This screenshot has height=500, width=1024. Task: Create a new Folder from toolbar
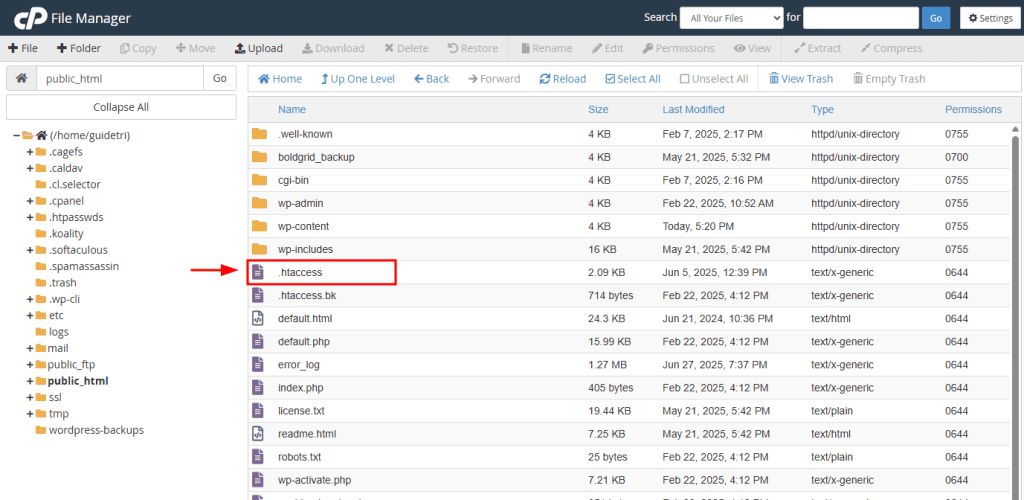pos(78,48)
